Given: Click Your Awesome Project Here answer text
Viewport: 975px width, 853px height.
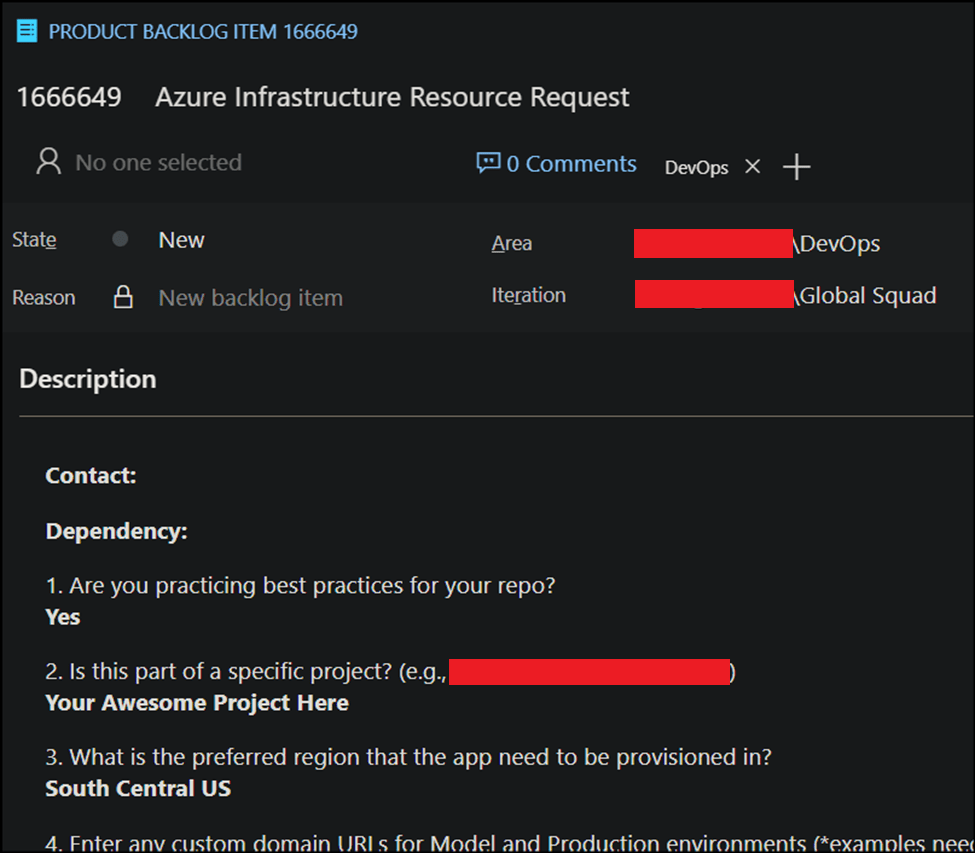Looking at the screenshot, I should (197, 703).
